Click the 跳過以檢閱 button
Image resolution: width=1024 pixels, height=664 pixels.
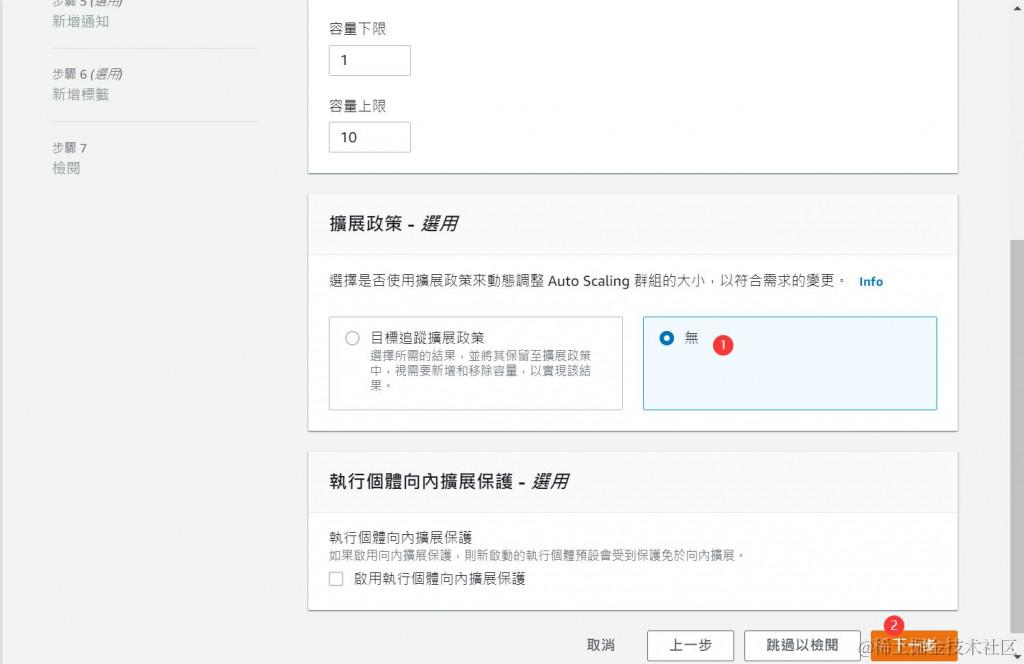(x=802, y=645)
